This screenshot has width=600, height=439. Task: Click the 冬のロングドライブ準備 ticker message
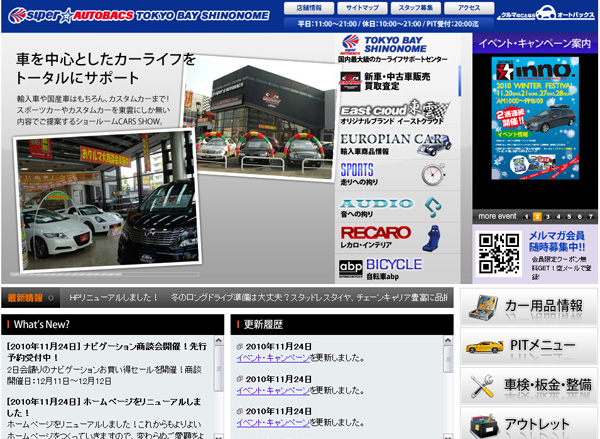coord(309,297)
